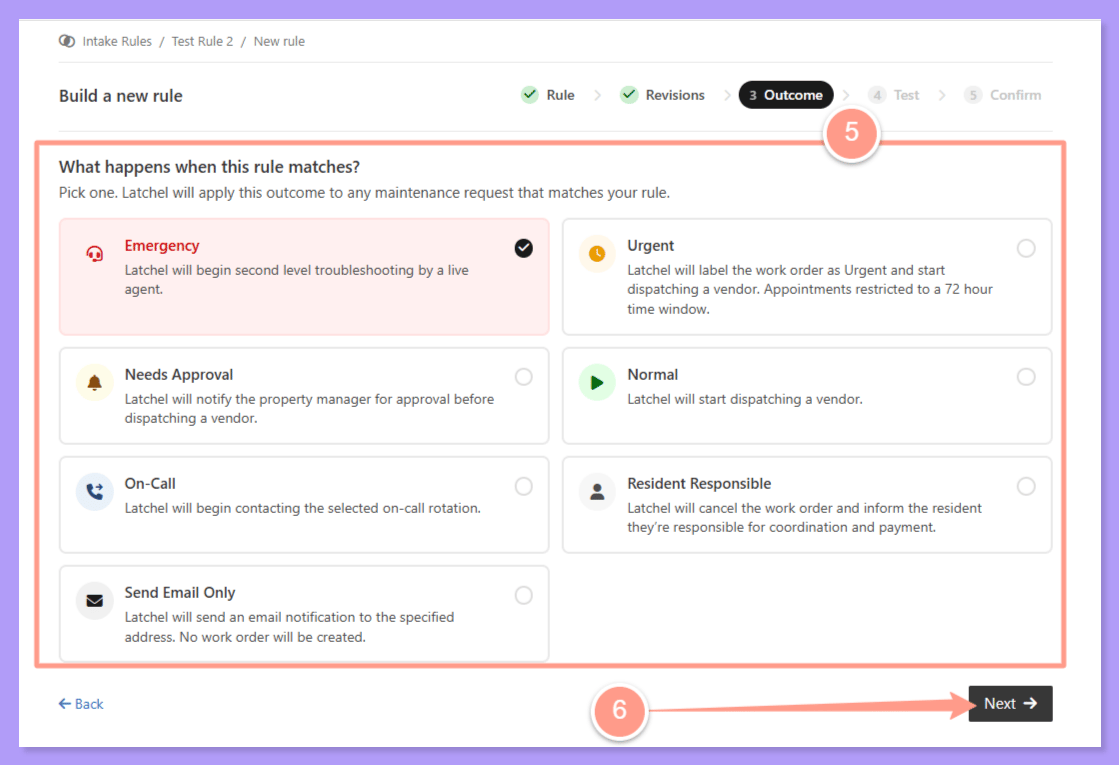
Task: Go to the Rule step
Action: coord(548,95)
